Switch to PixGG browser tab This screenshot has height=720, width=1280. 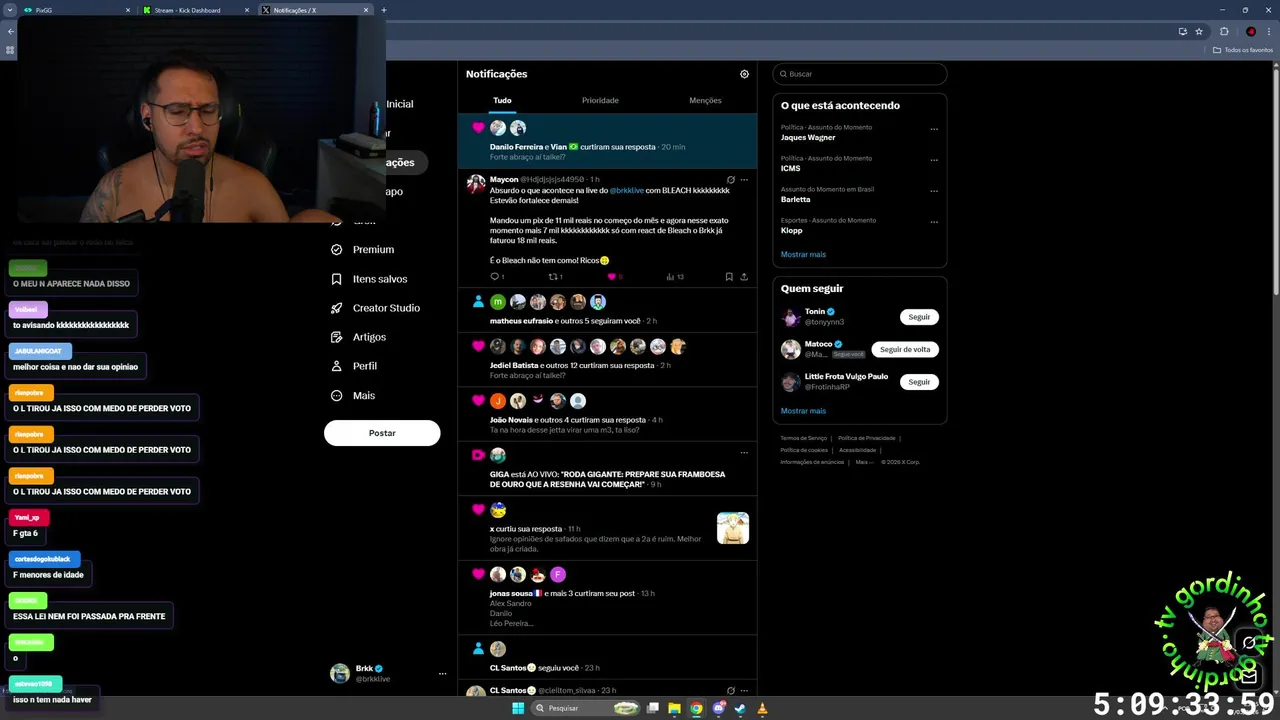(x=77, y=10)
